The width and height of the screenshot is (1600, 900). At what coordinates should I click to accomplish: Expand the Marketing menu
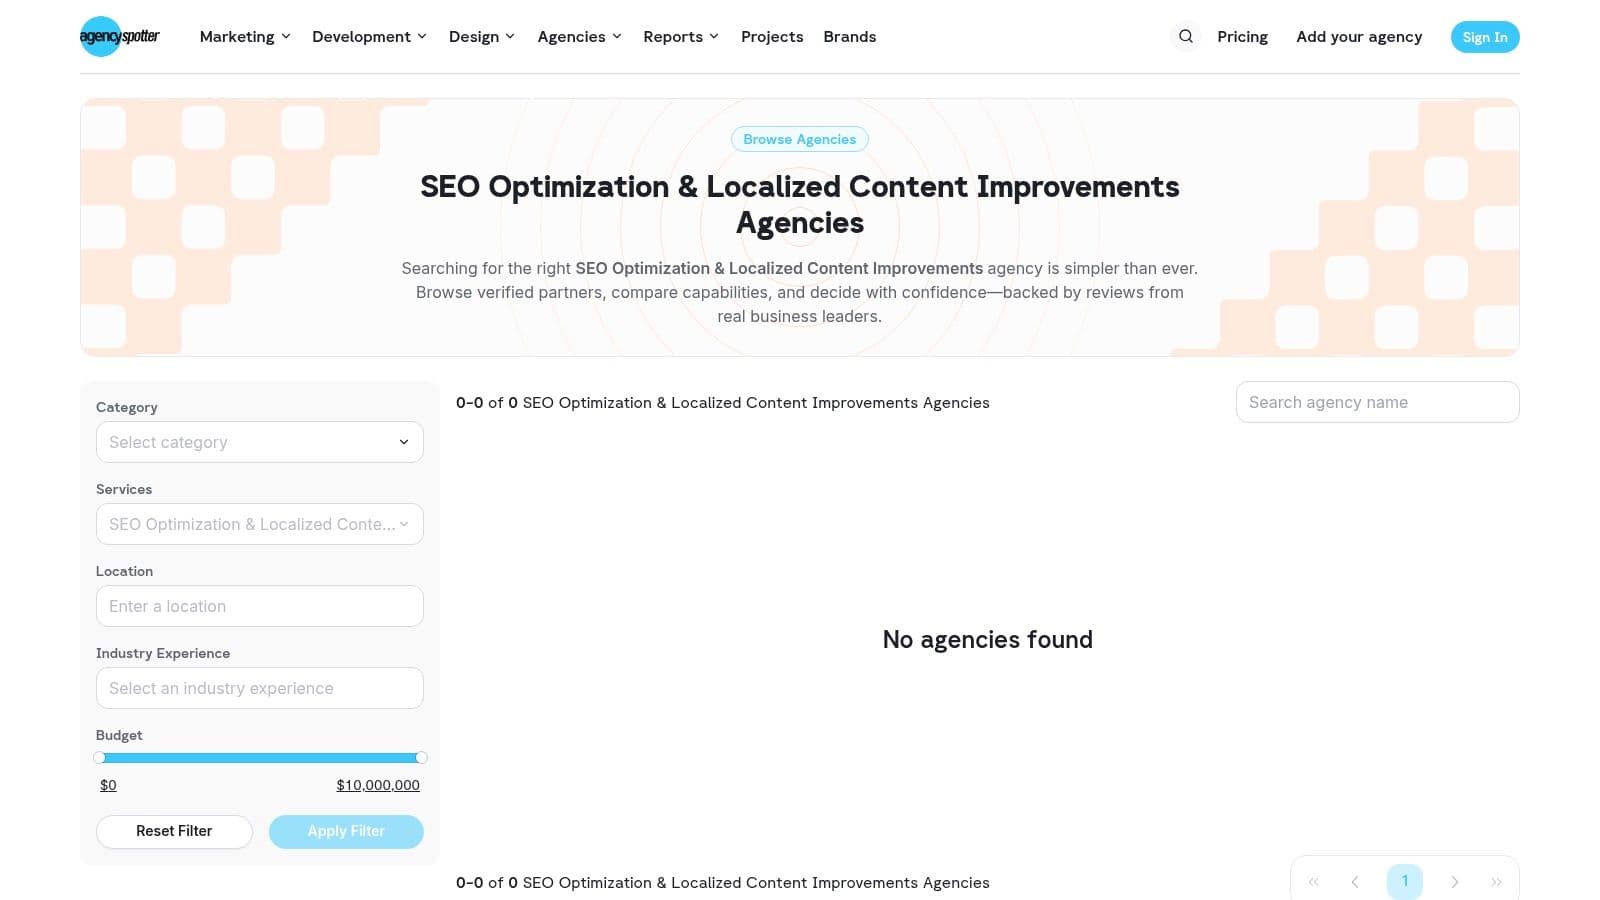click(x=245, y=37)
